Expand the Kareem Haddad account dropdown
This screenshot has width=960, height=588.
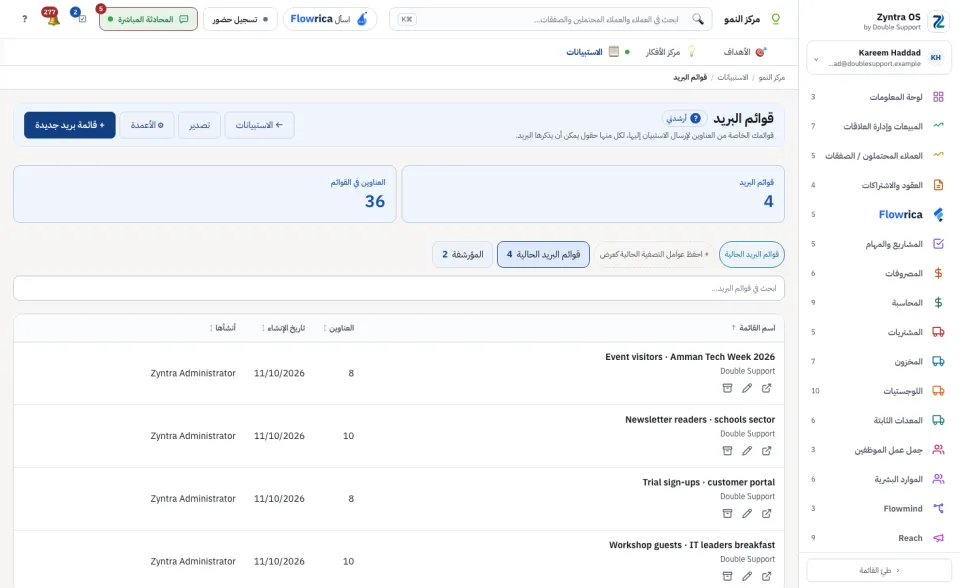pos(879,58)
